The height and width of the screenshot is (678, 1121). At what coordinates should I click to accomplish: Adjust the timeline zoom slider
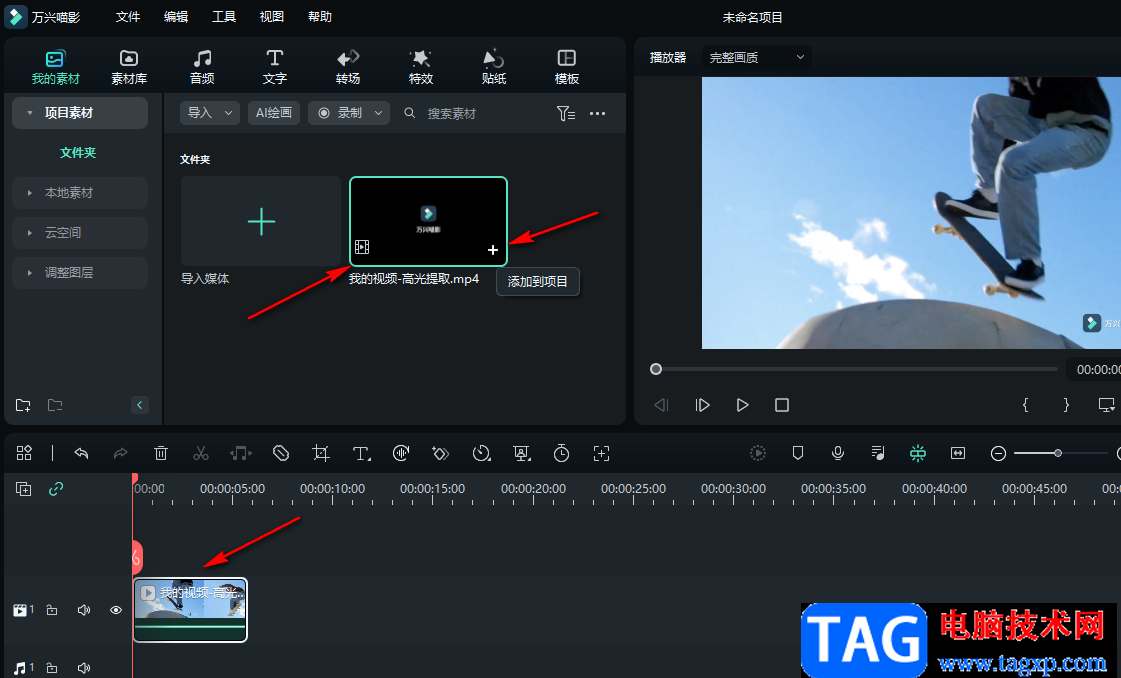tap(1058, 453)
